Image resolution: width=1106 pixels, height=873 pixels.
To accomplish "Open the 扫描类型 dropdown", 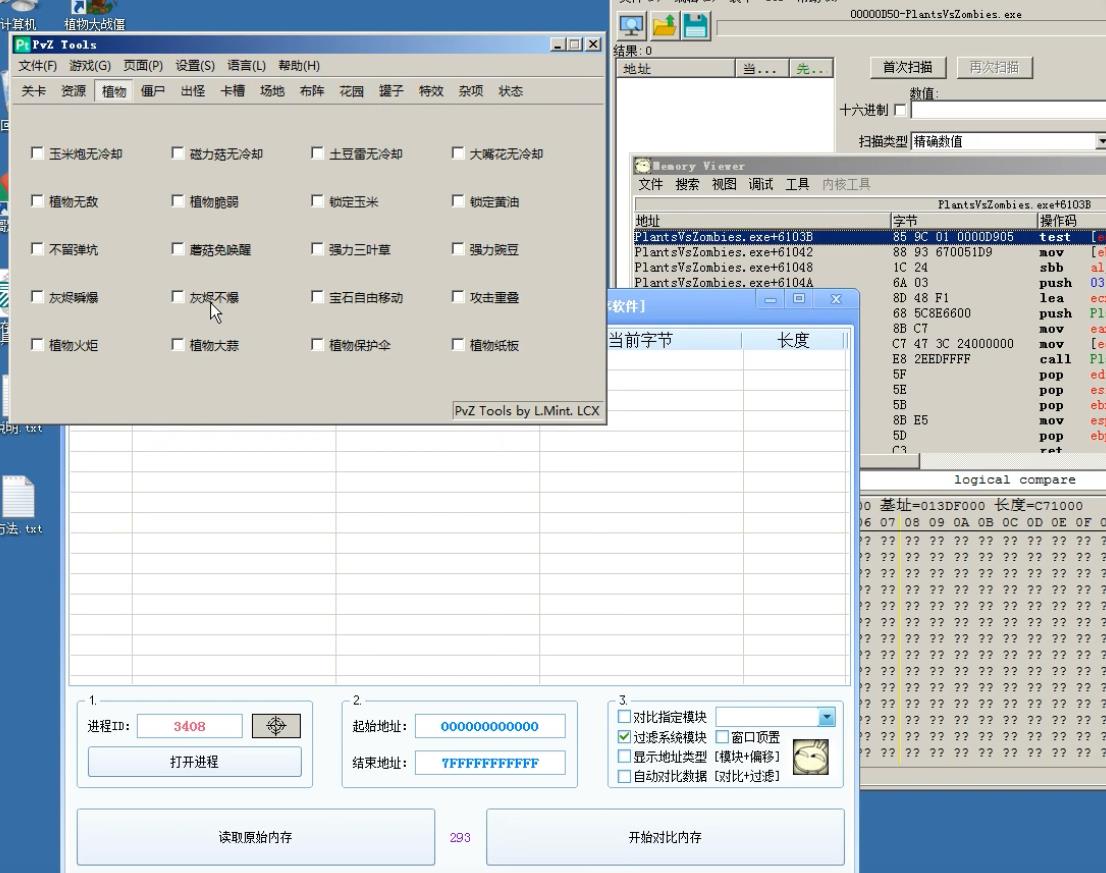I will click(x=1100, y=141).
